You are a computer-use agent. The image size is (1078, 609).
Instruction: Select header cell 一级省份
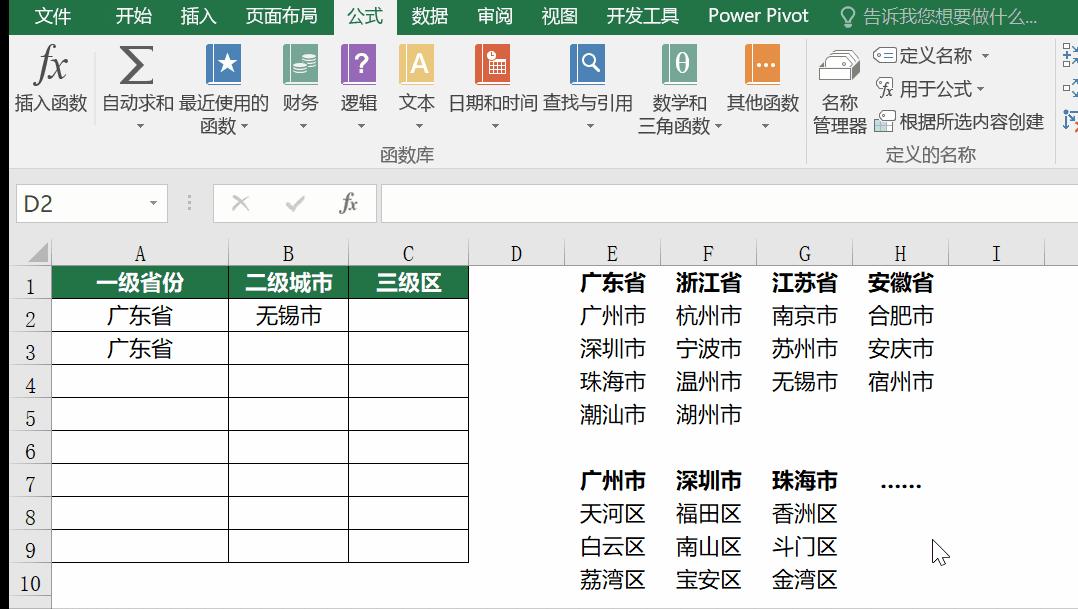(x=140, y=283)
